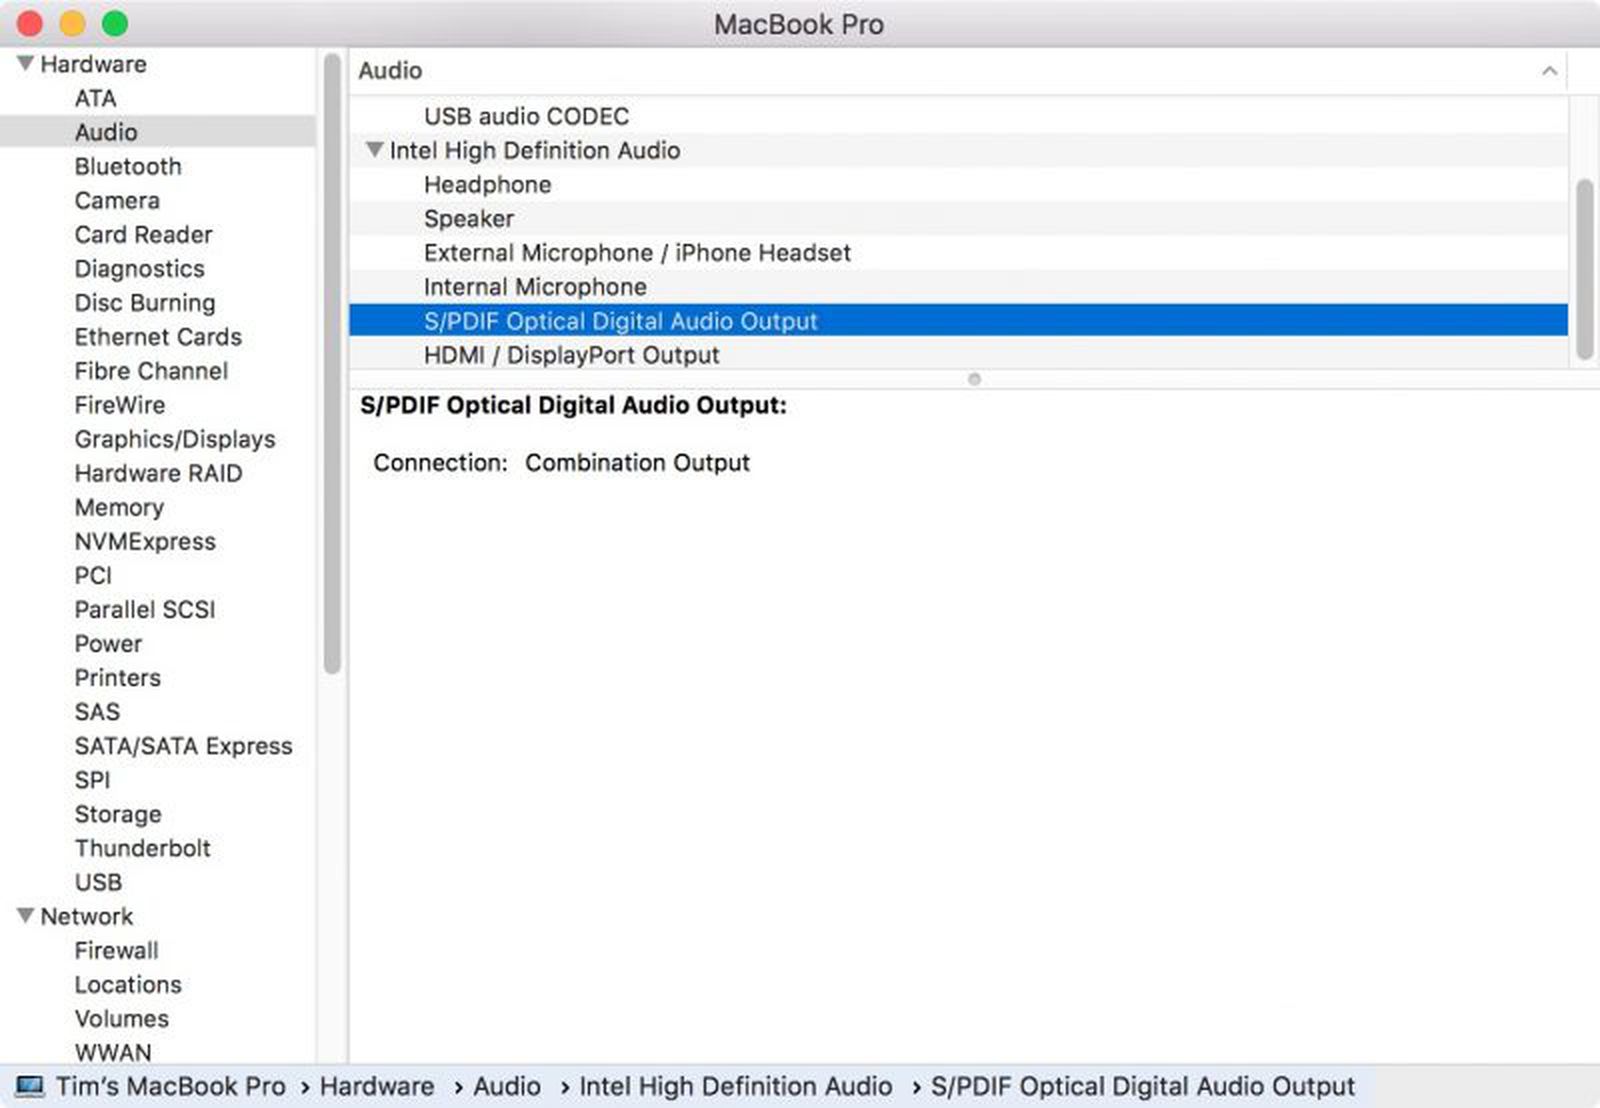Collapse the Audio column header with chevron
The width and height of the screenshot is (1600, 1108).
[x=1549, y=70]
